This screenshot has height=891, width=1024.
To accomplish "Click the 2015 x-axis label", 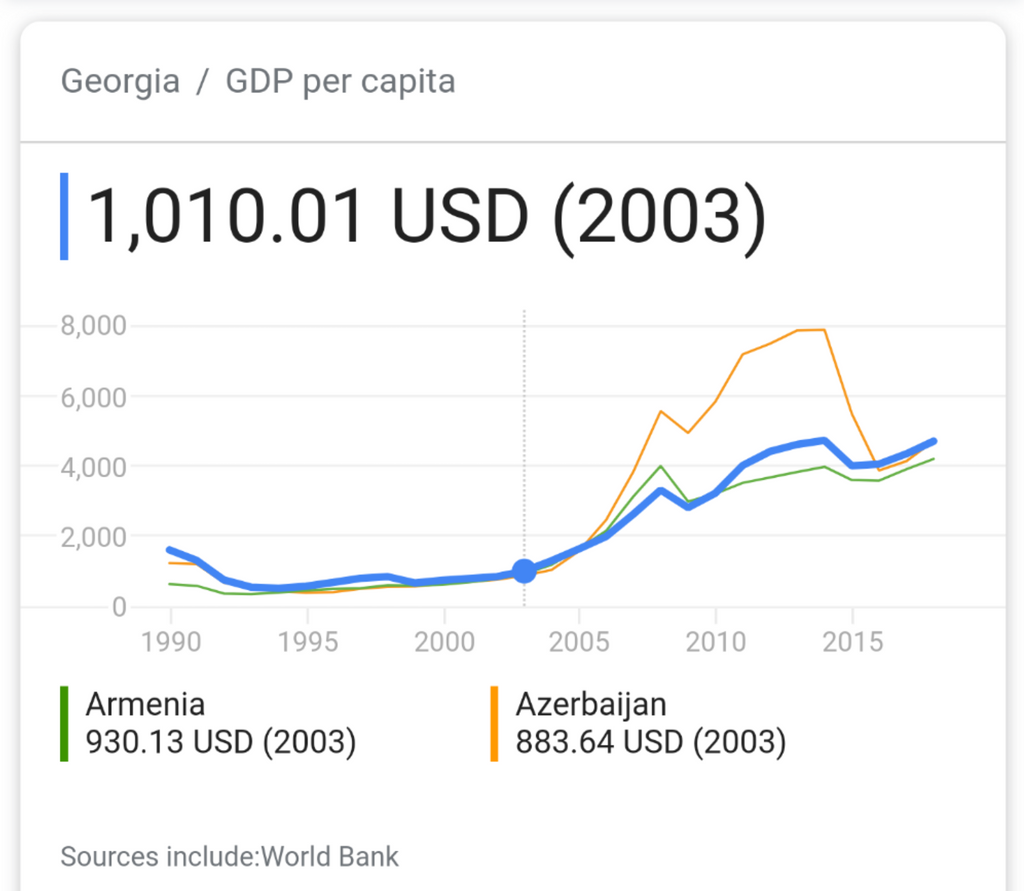I will (x=852, y=642).
